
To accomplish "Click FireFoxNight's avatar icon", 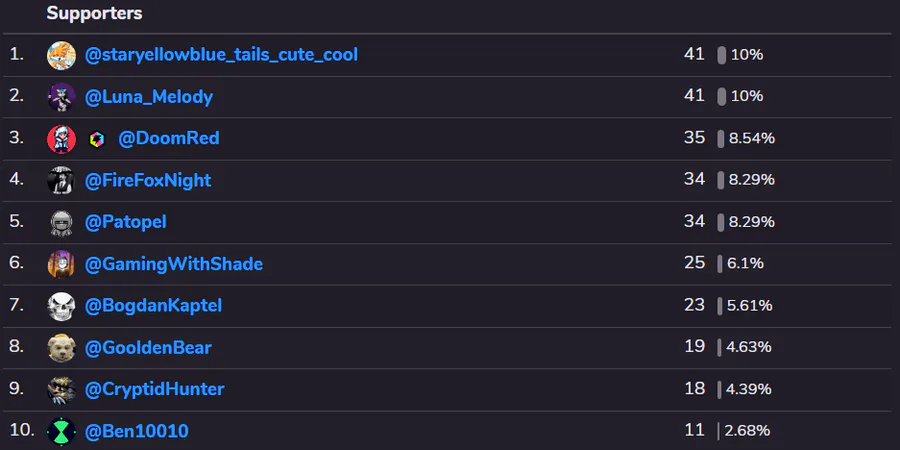I will point(62,180).
